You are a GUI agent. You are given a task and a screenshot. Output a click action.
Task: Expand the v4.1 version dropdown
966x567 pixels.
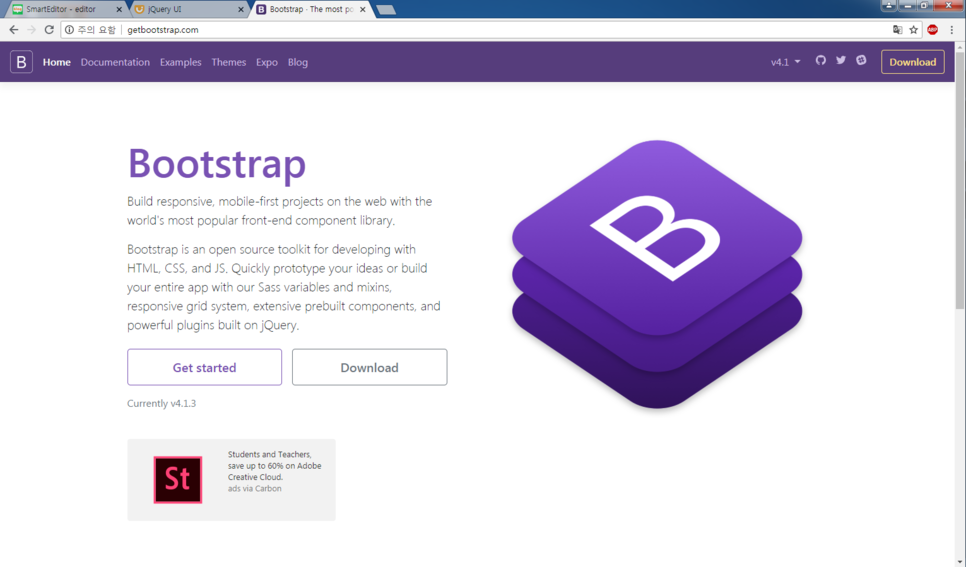point(785,62)
